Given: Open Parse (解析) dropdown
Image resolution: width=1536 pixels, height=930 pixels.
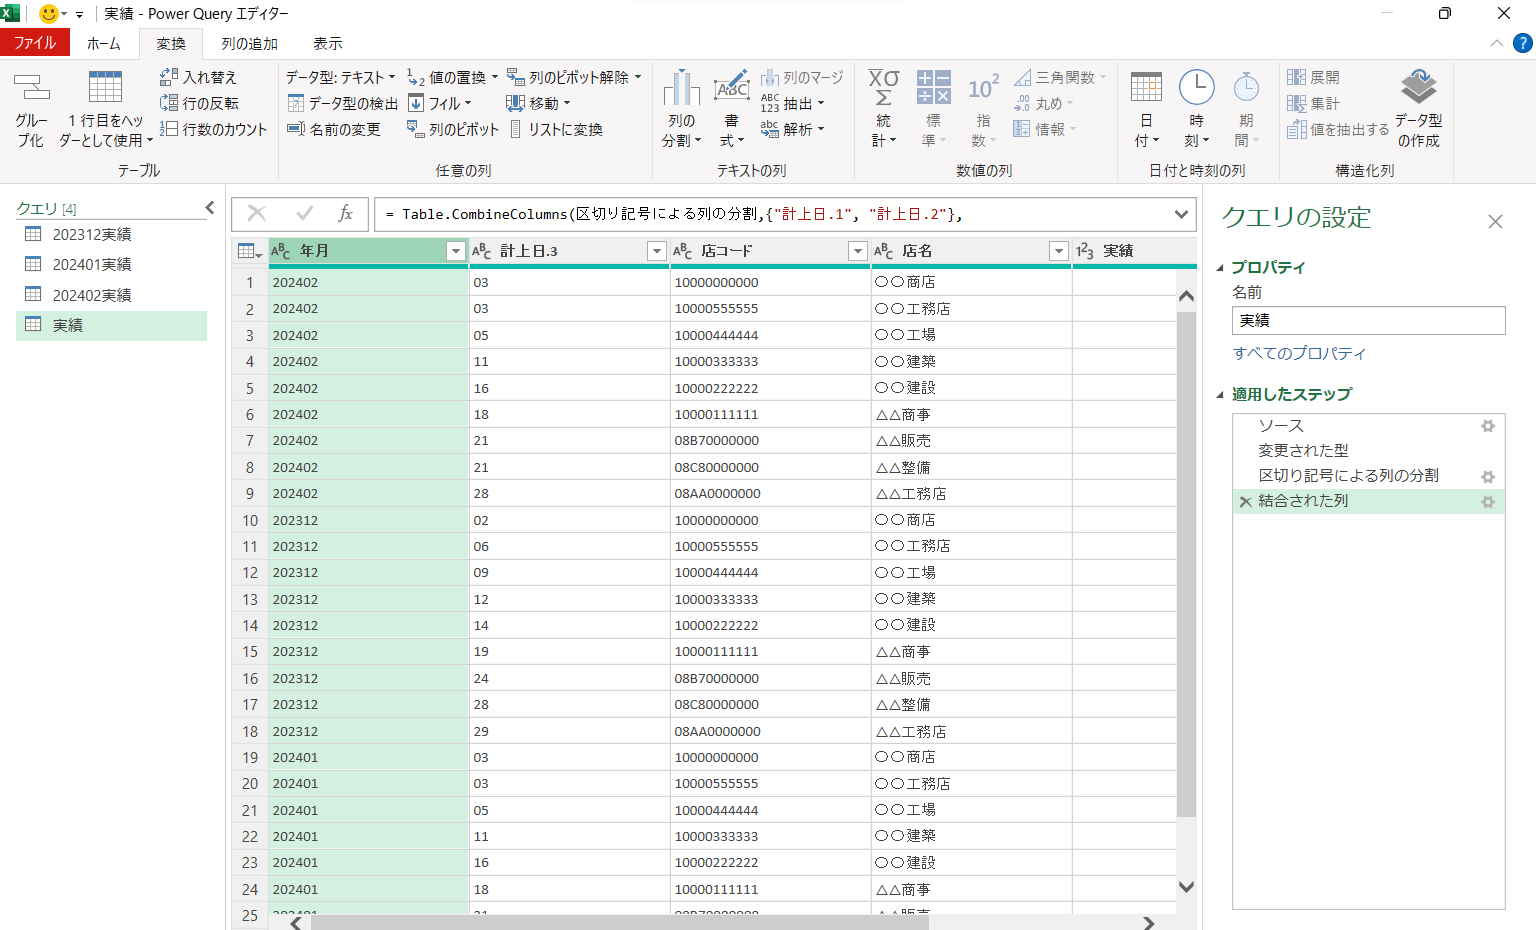Looking at the screenshot, I should click(x=793, y=129).
